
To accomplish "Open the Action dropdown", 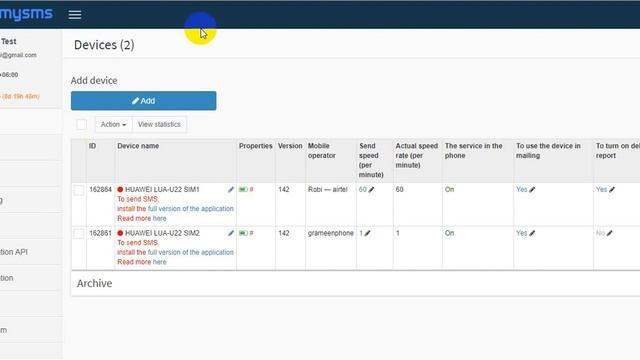I will tap(113, 124).
